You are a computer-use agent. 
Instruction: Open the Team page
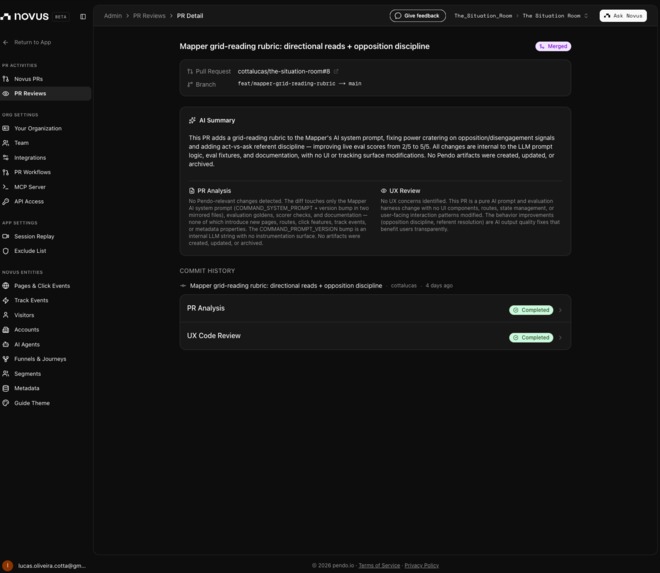click(21, 143)
